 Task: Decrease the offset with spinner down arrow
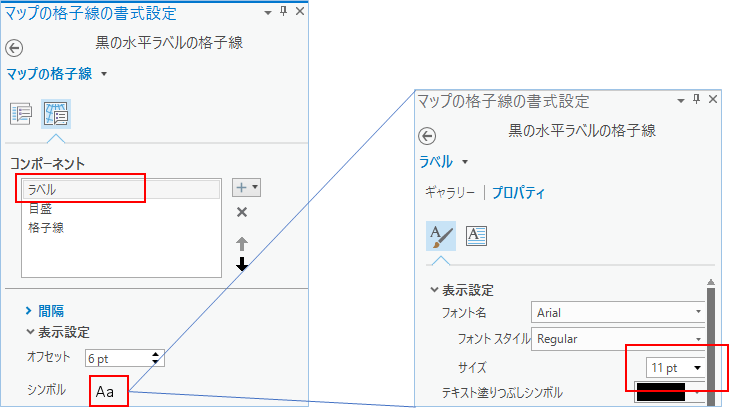pyautogui.click(x=156, y=362)
